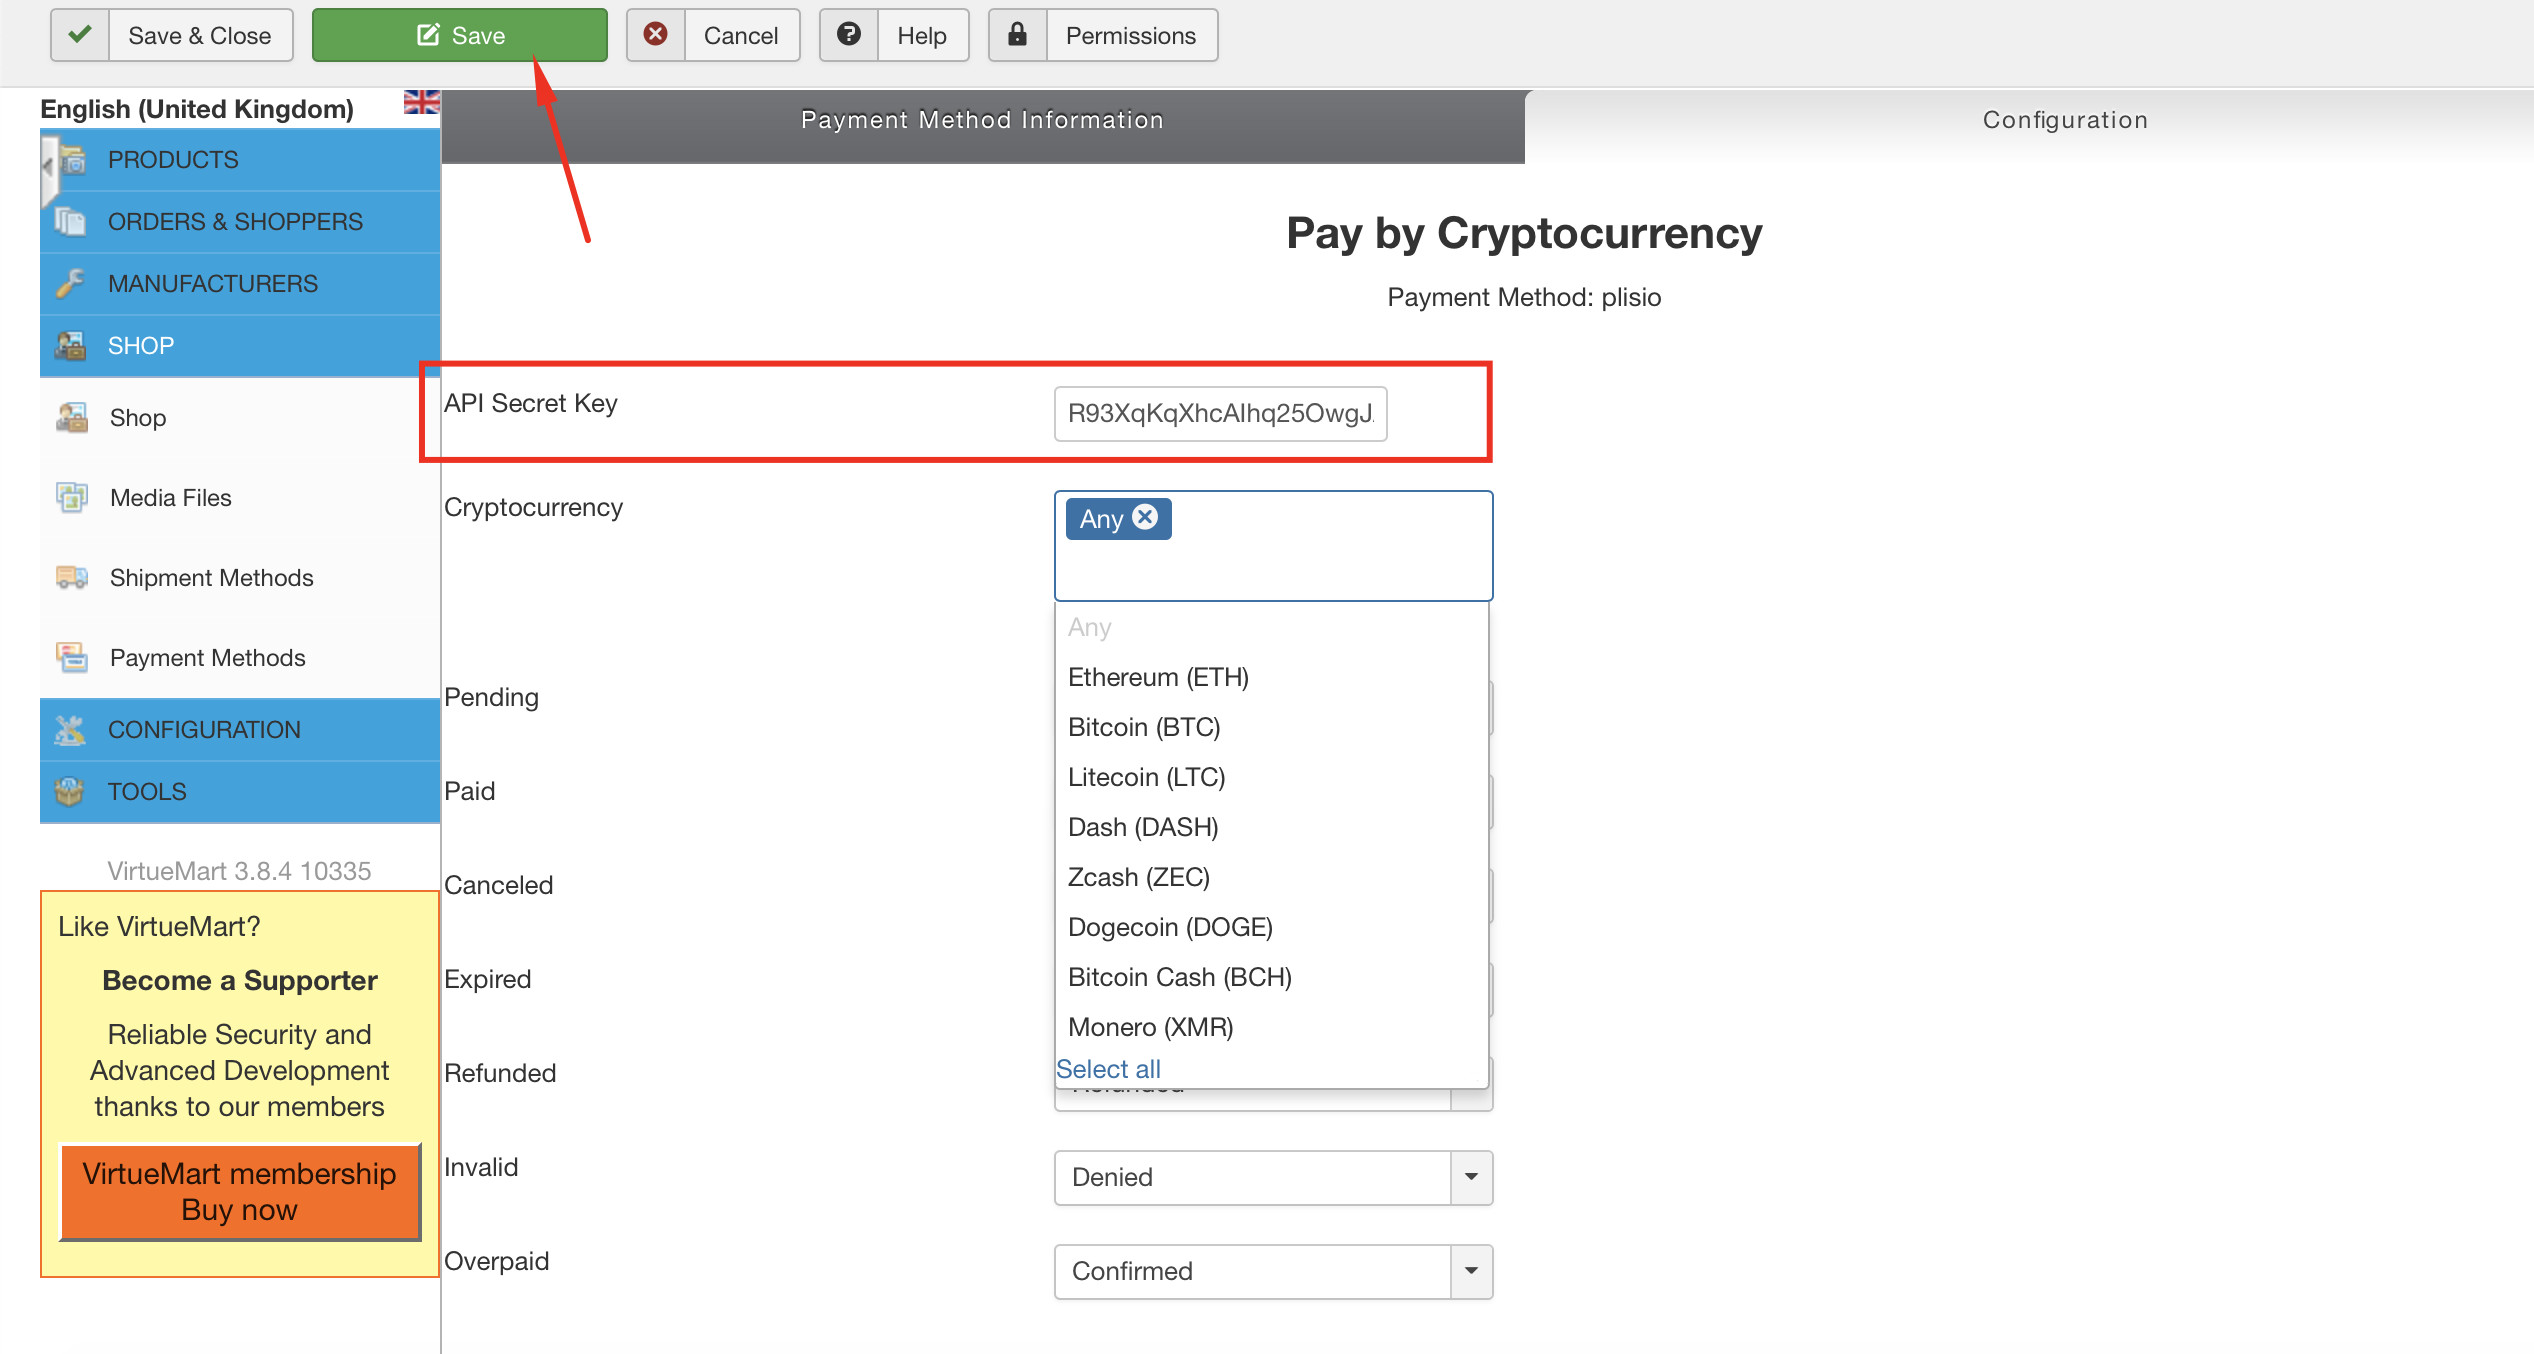Viewport: 2534px width, 1354px height.
Task: Click the red Cancel cross icon
Action: [x=656, y=35]
